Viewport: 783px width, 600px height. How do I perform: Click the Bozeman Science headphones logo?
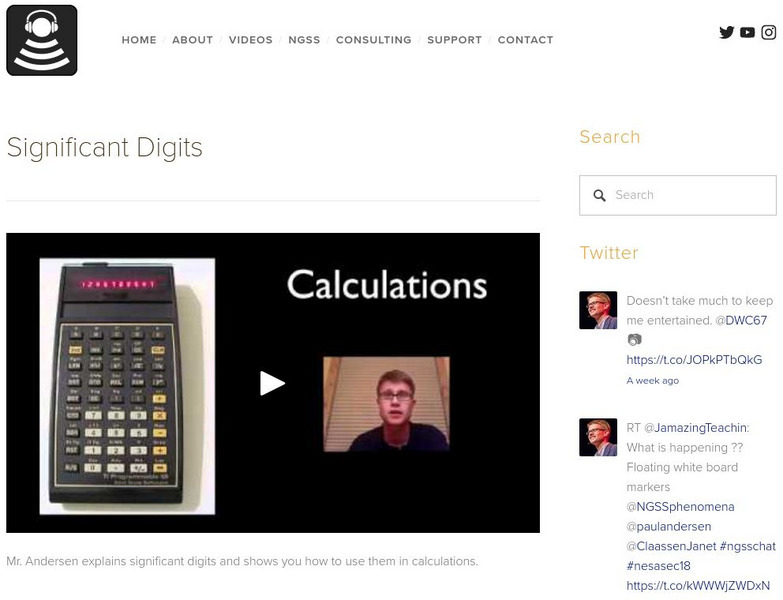tap(42, 40)
